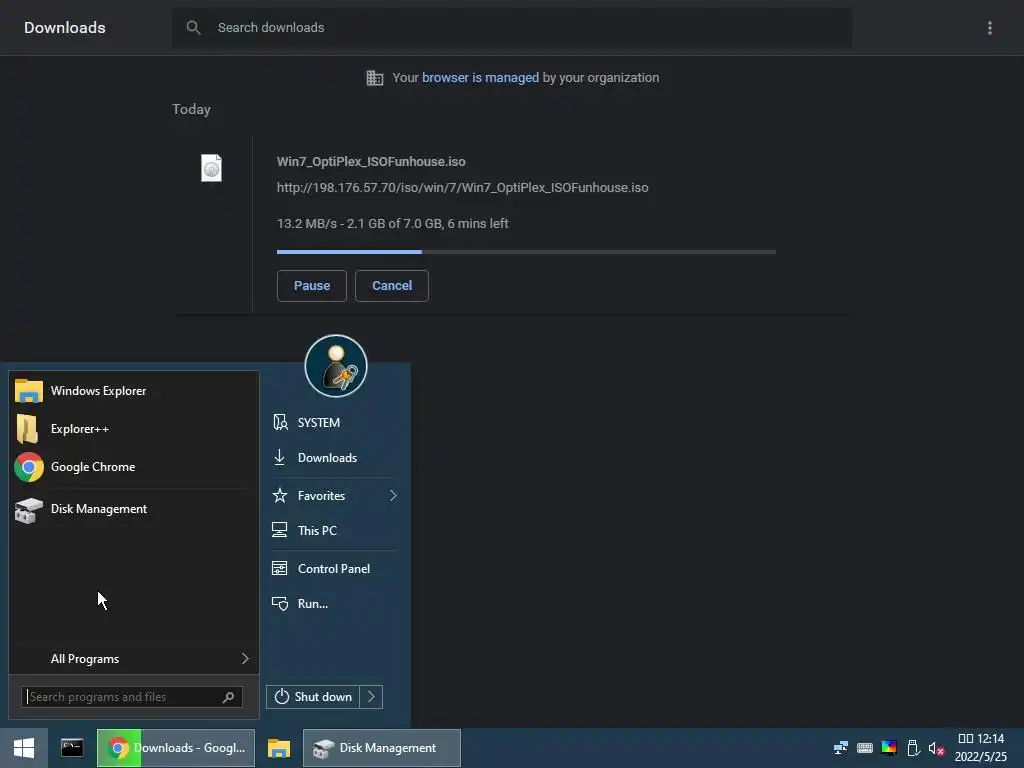Click the Windows Explorer folder icon

click(29, 391)
